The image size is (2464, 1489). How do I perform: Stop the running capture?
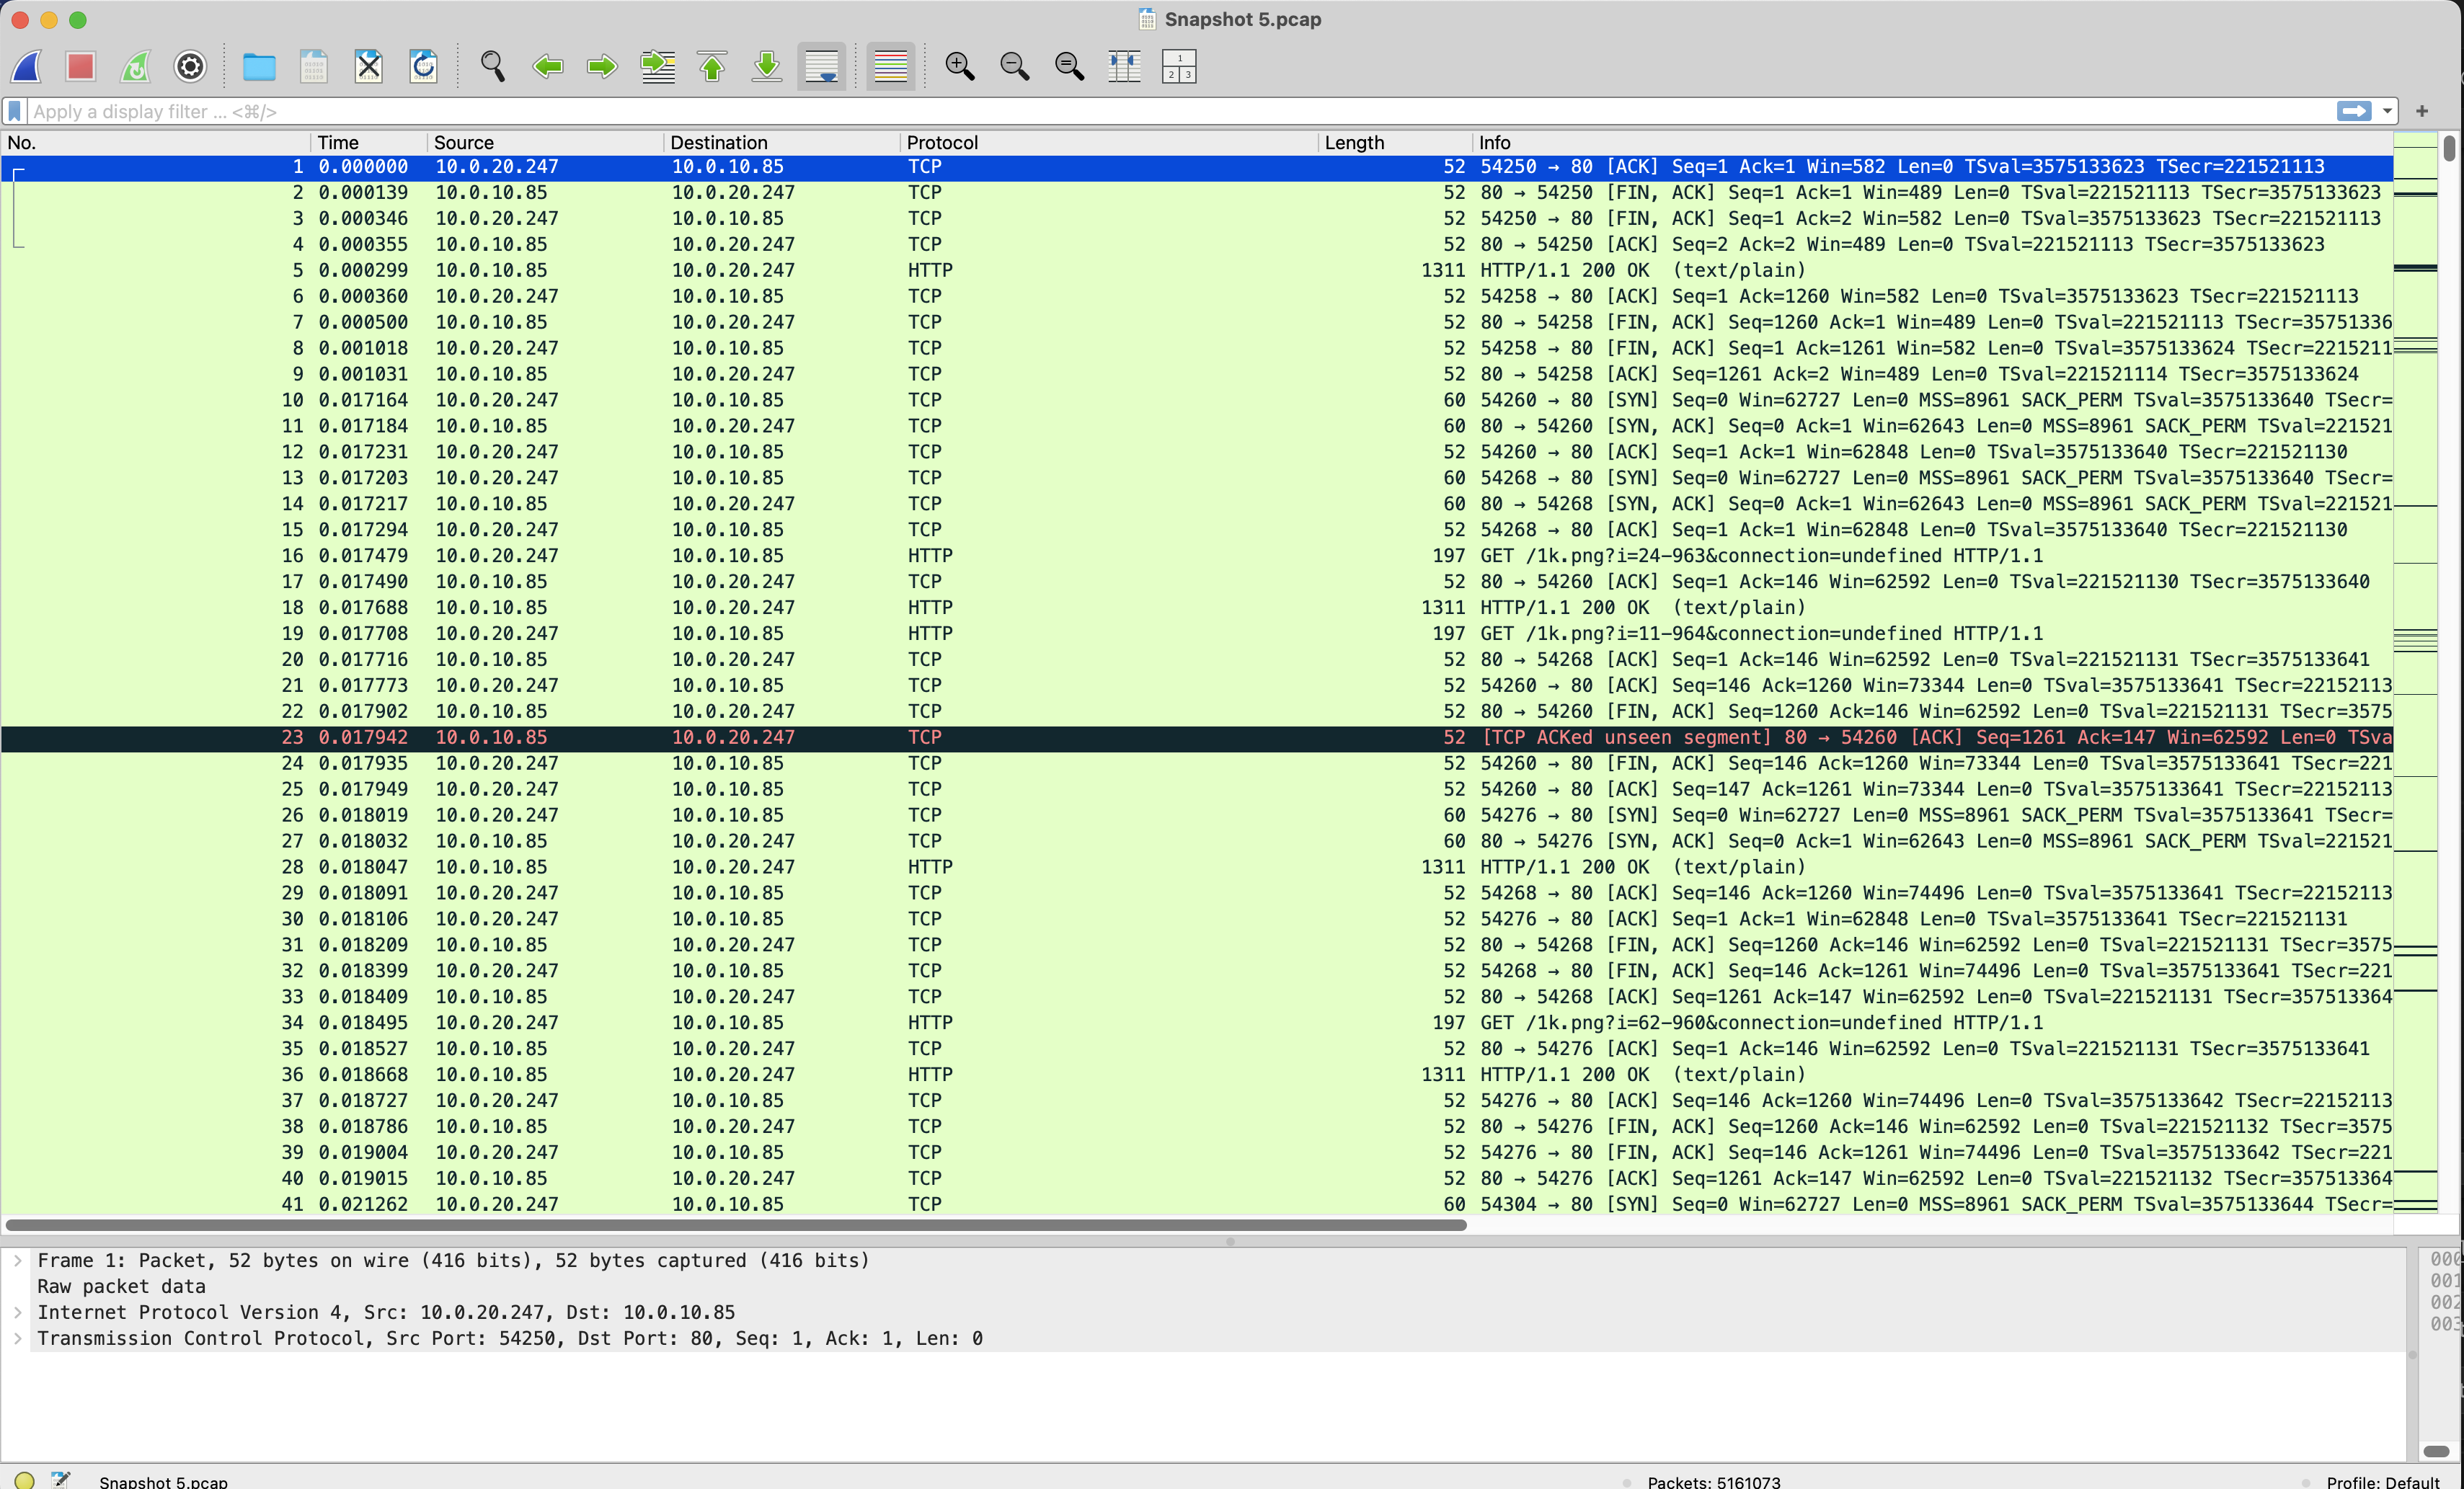point(80,66)
